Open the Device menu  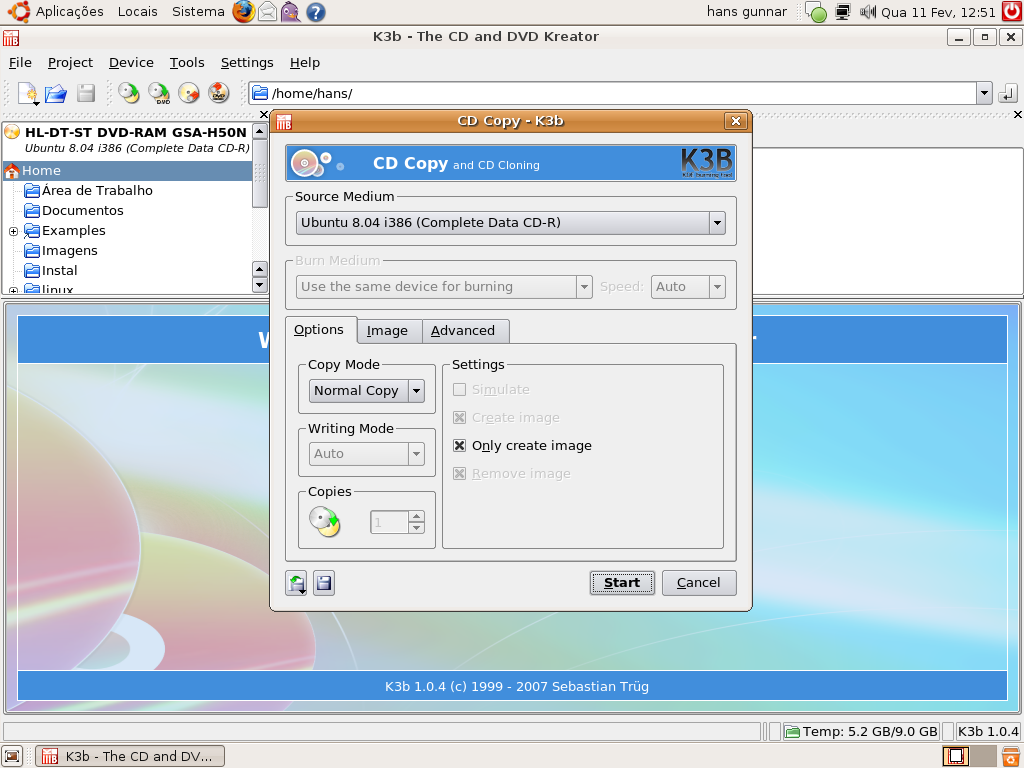131,63
